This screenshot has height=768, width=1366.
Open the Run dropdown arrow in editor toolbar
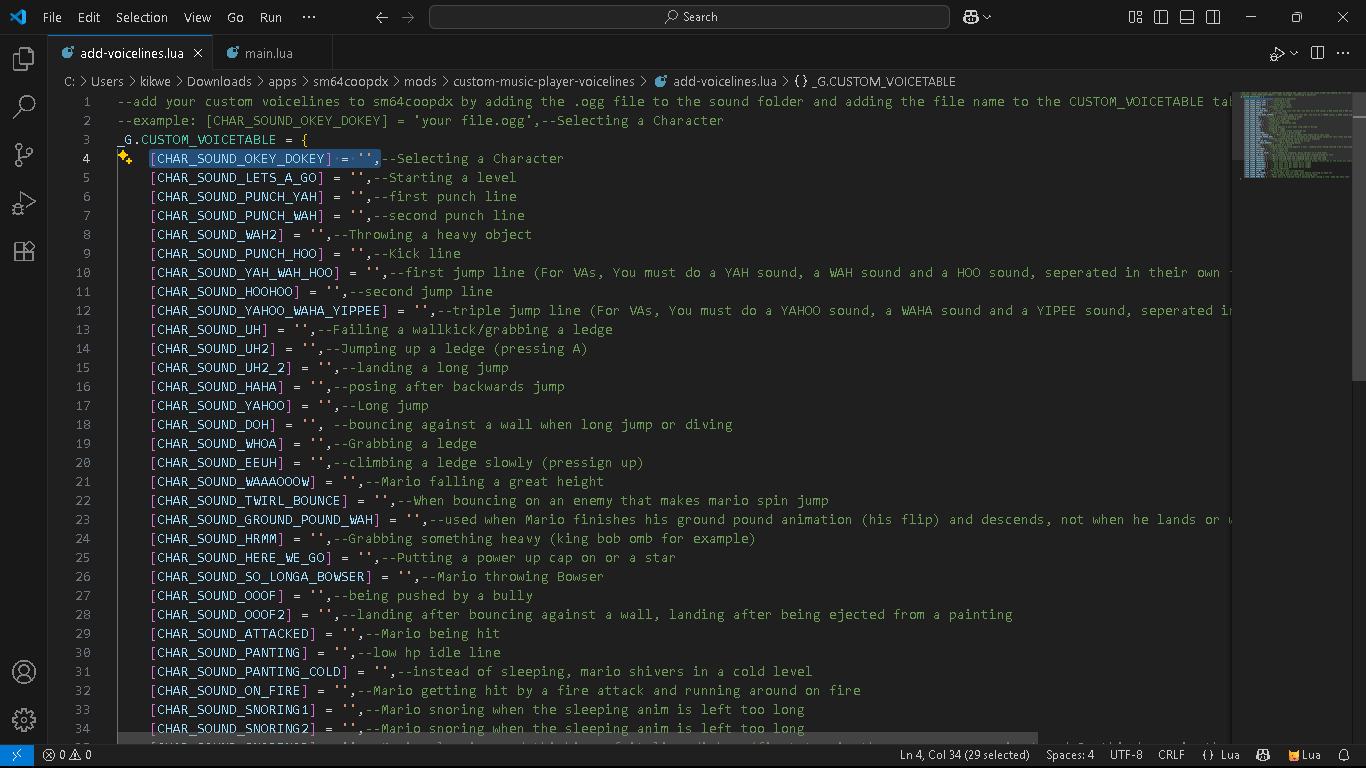(x=1294, y=53)
